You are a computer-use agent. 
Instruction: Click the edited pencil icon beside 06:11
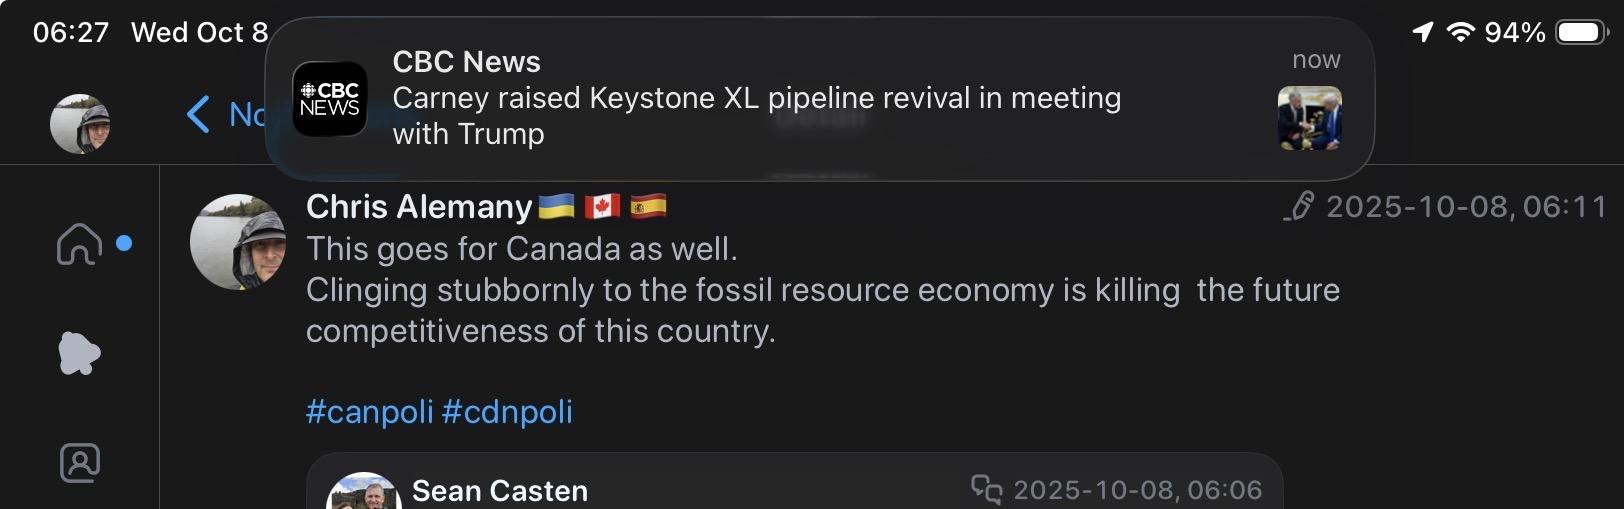1299,206
